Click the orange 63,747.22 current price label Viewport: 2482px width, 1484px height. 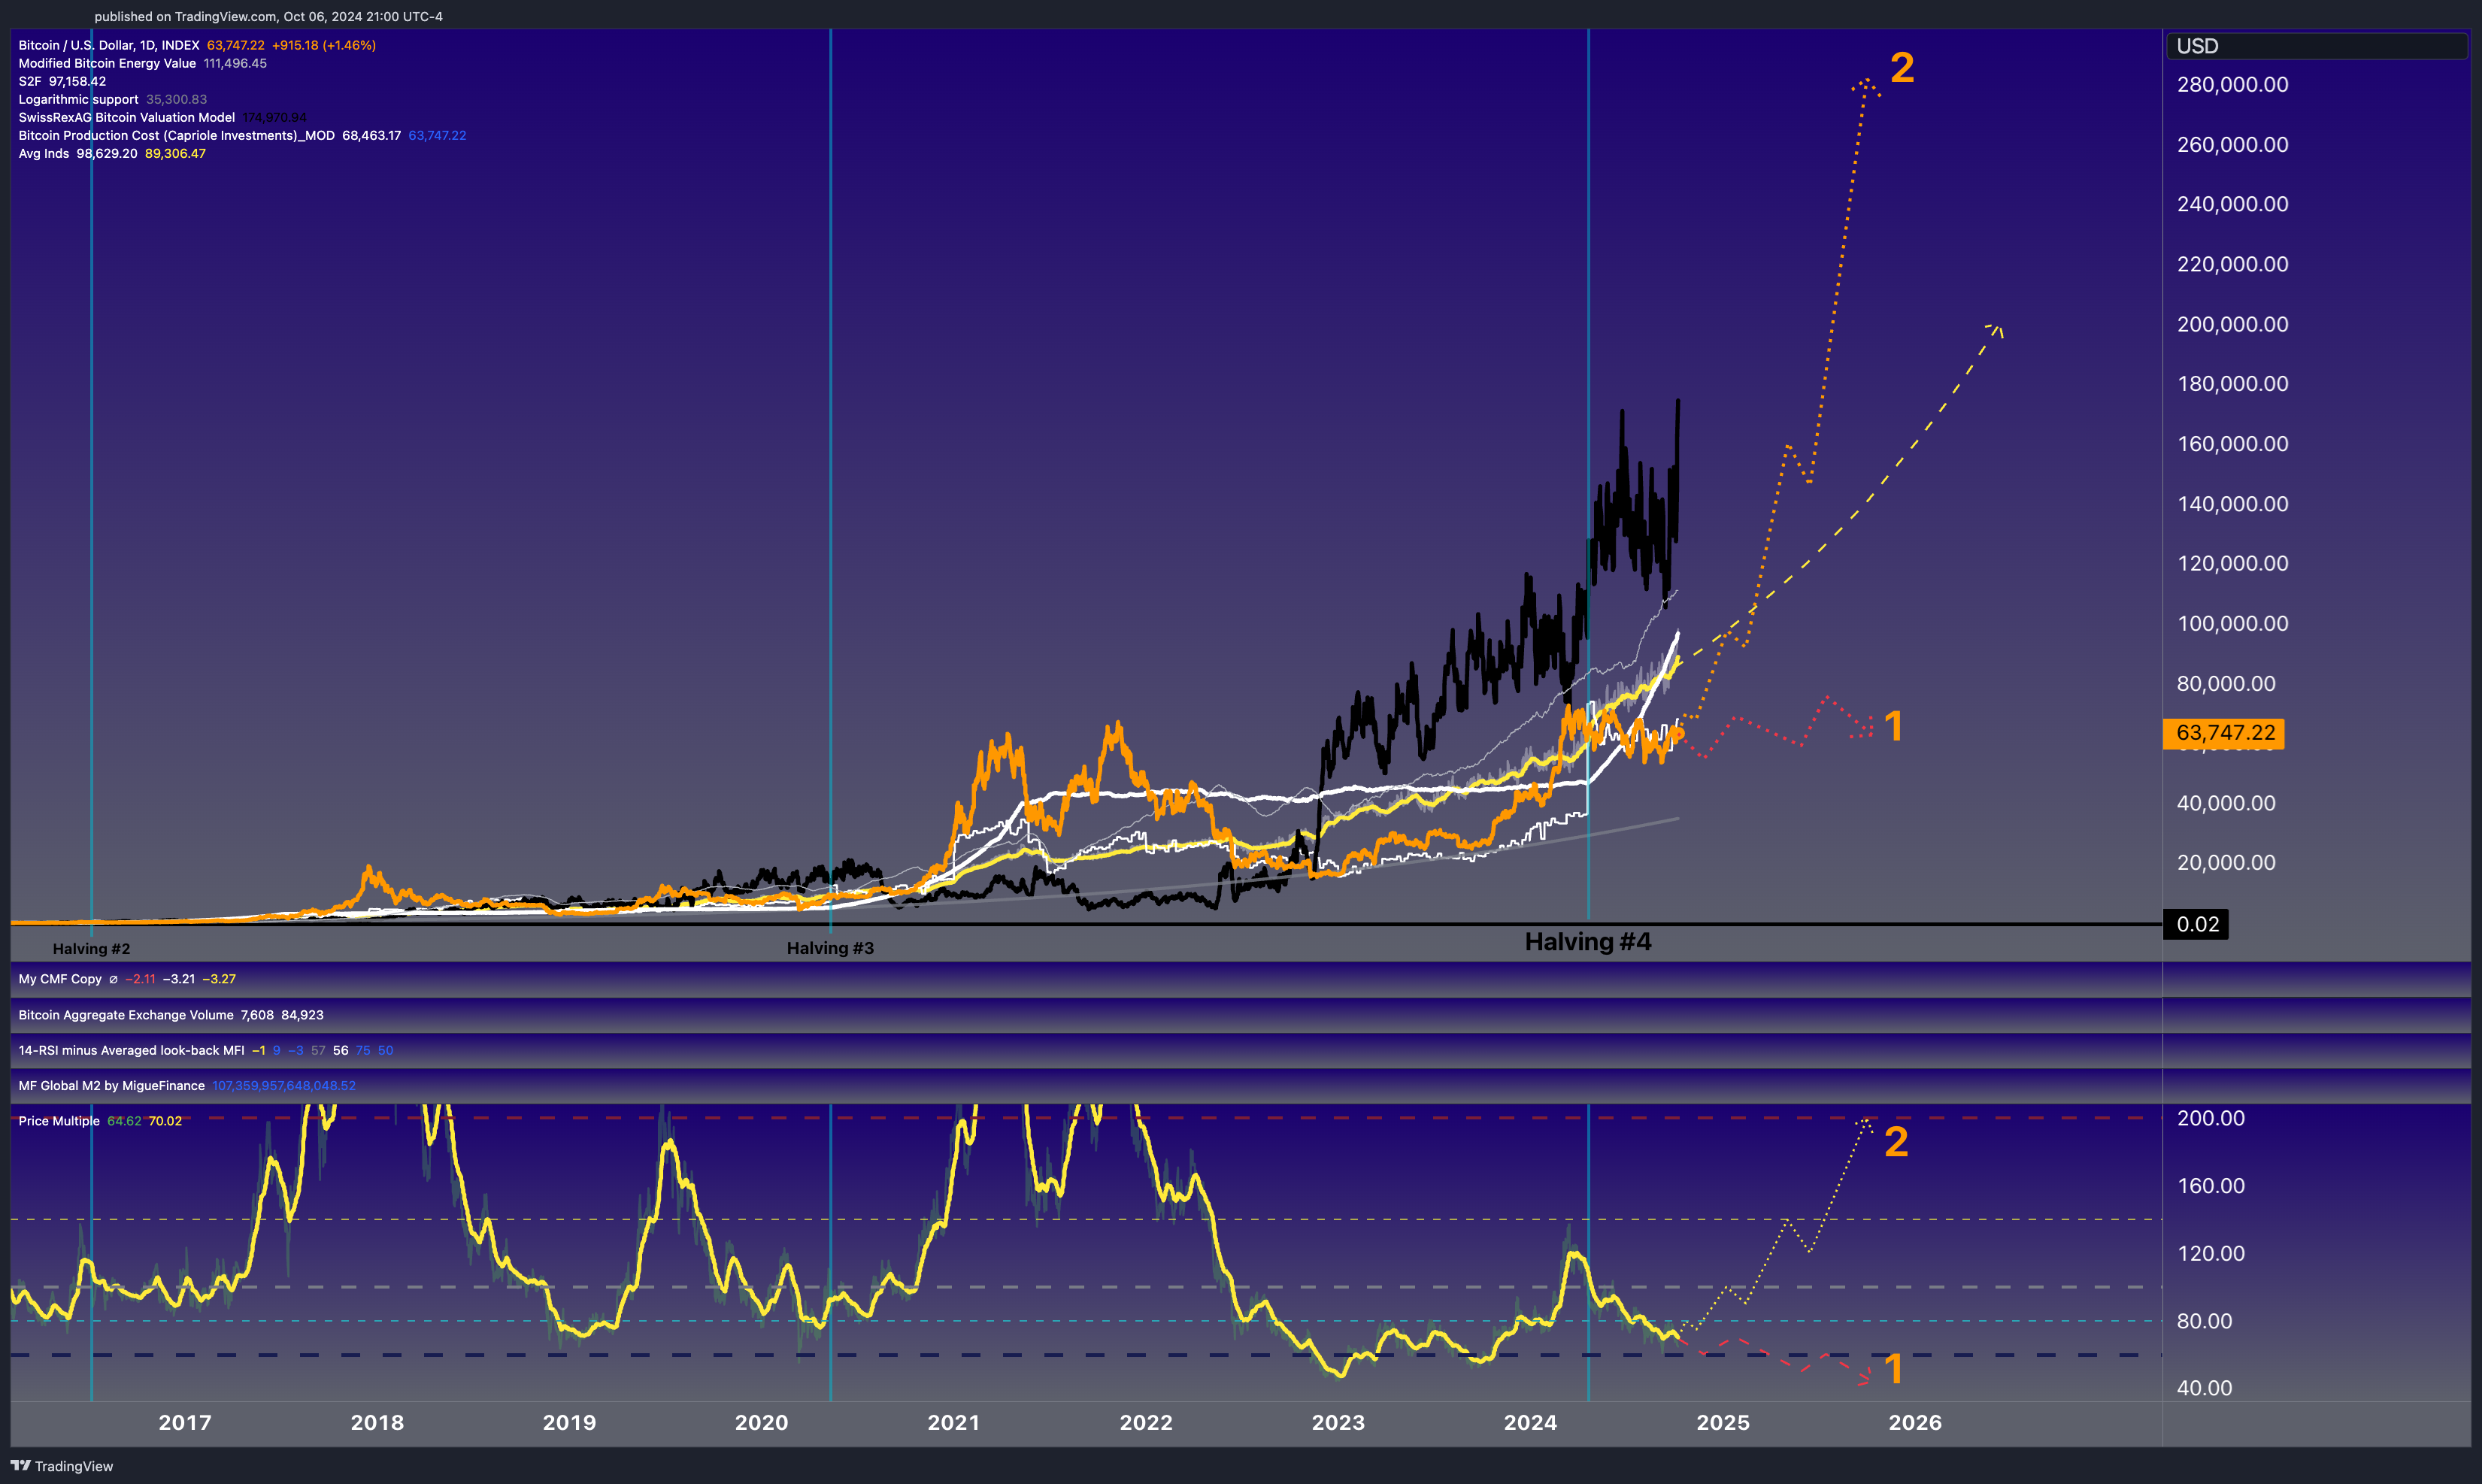click(2224, 734)
